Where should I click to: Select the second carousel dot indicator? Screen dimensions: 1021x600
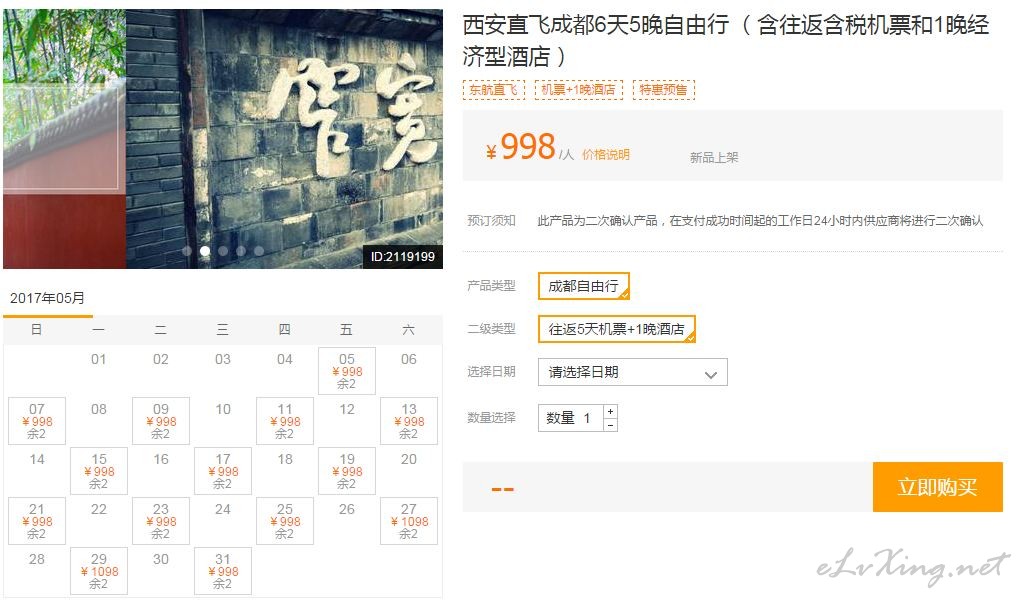click(205, 251)
